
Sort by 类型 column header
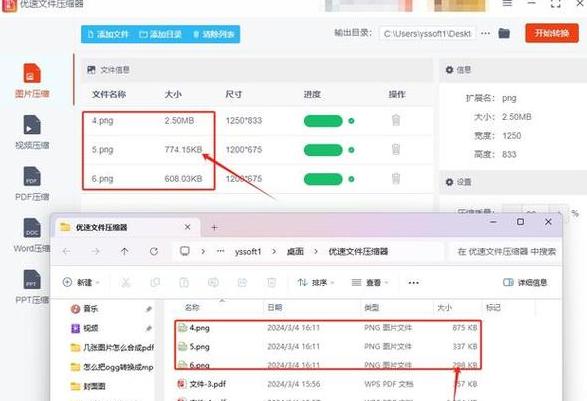tap(371, 308)
